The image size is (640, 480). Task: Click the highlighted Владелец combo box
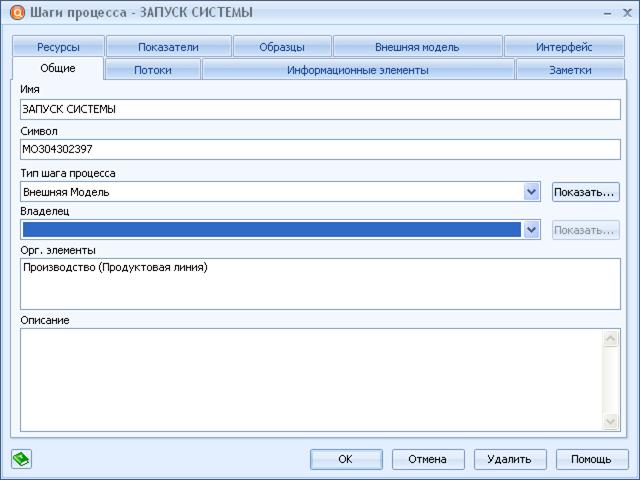coord(280,230)
